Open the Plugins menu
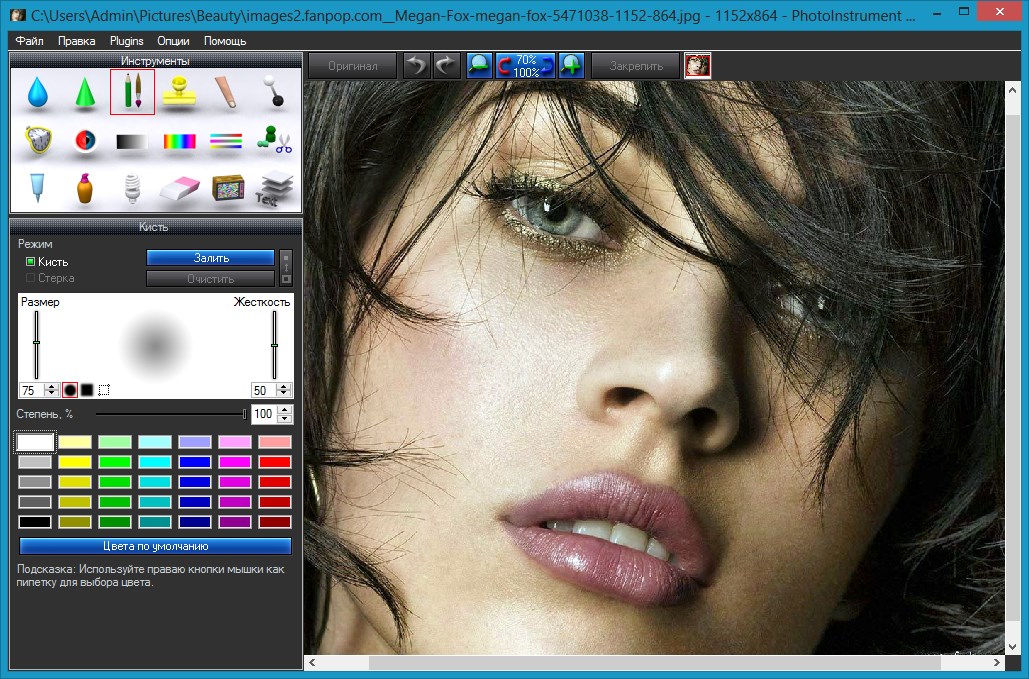This screenshot has width=1029, height=679. coord(127,41)
